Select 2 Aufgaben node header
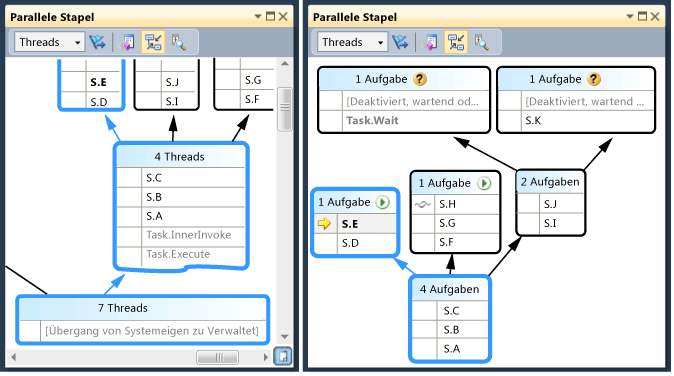This screenshot has width=674, height=376. coord(550,182)
